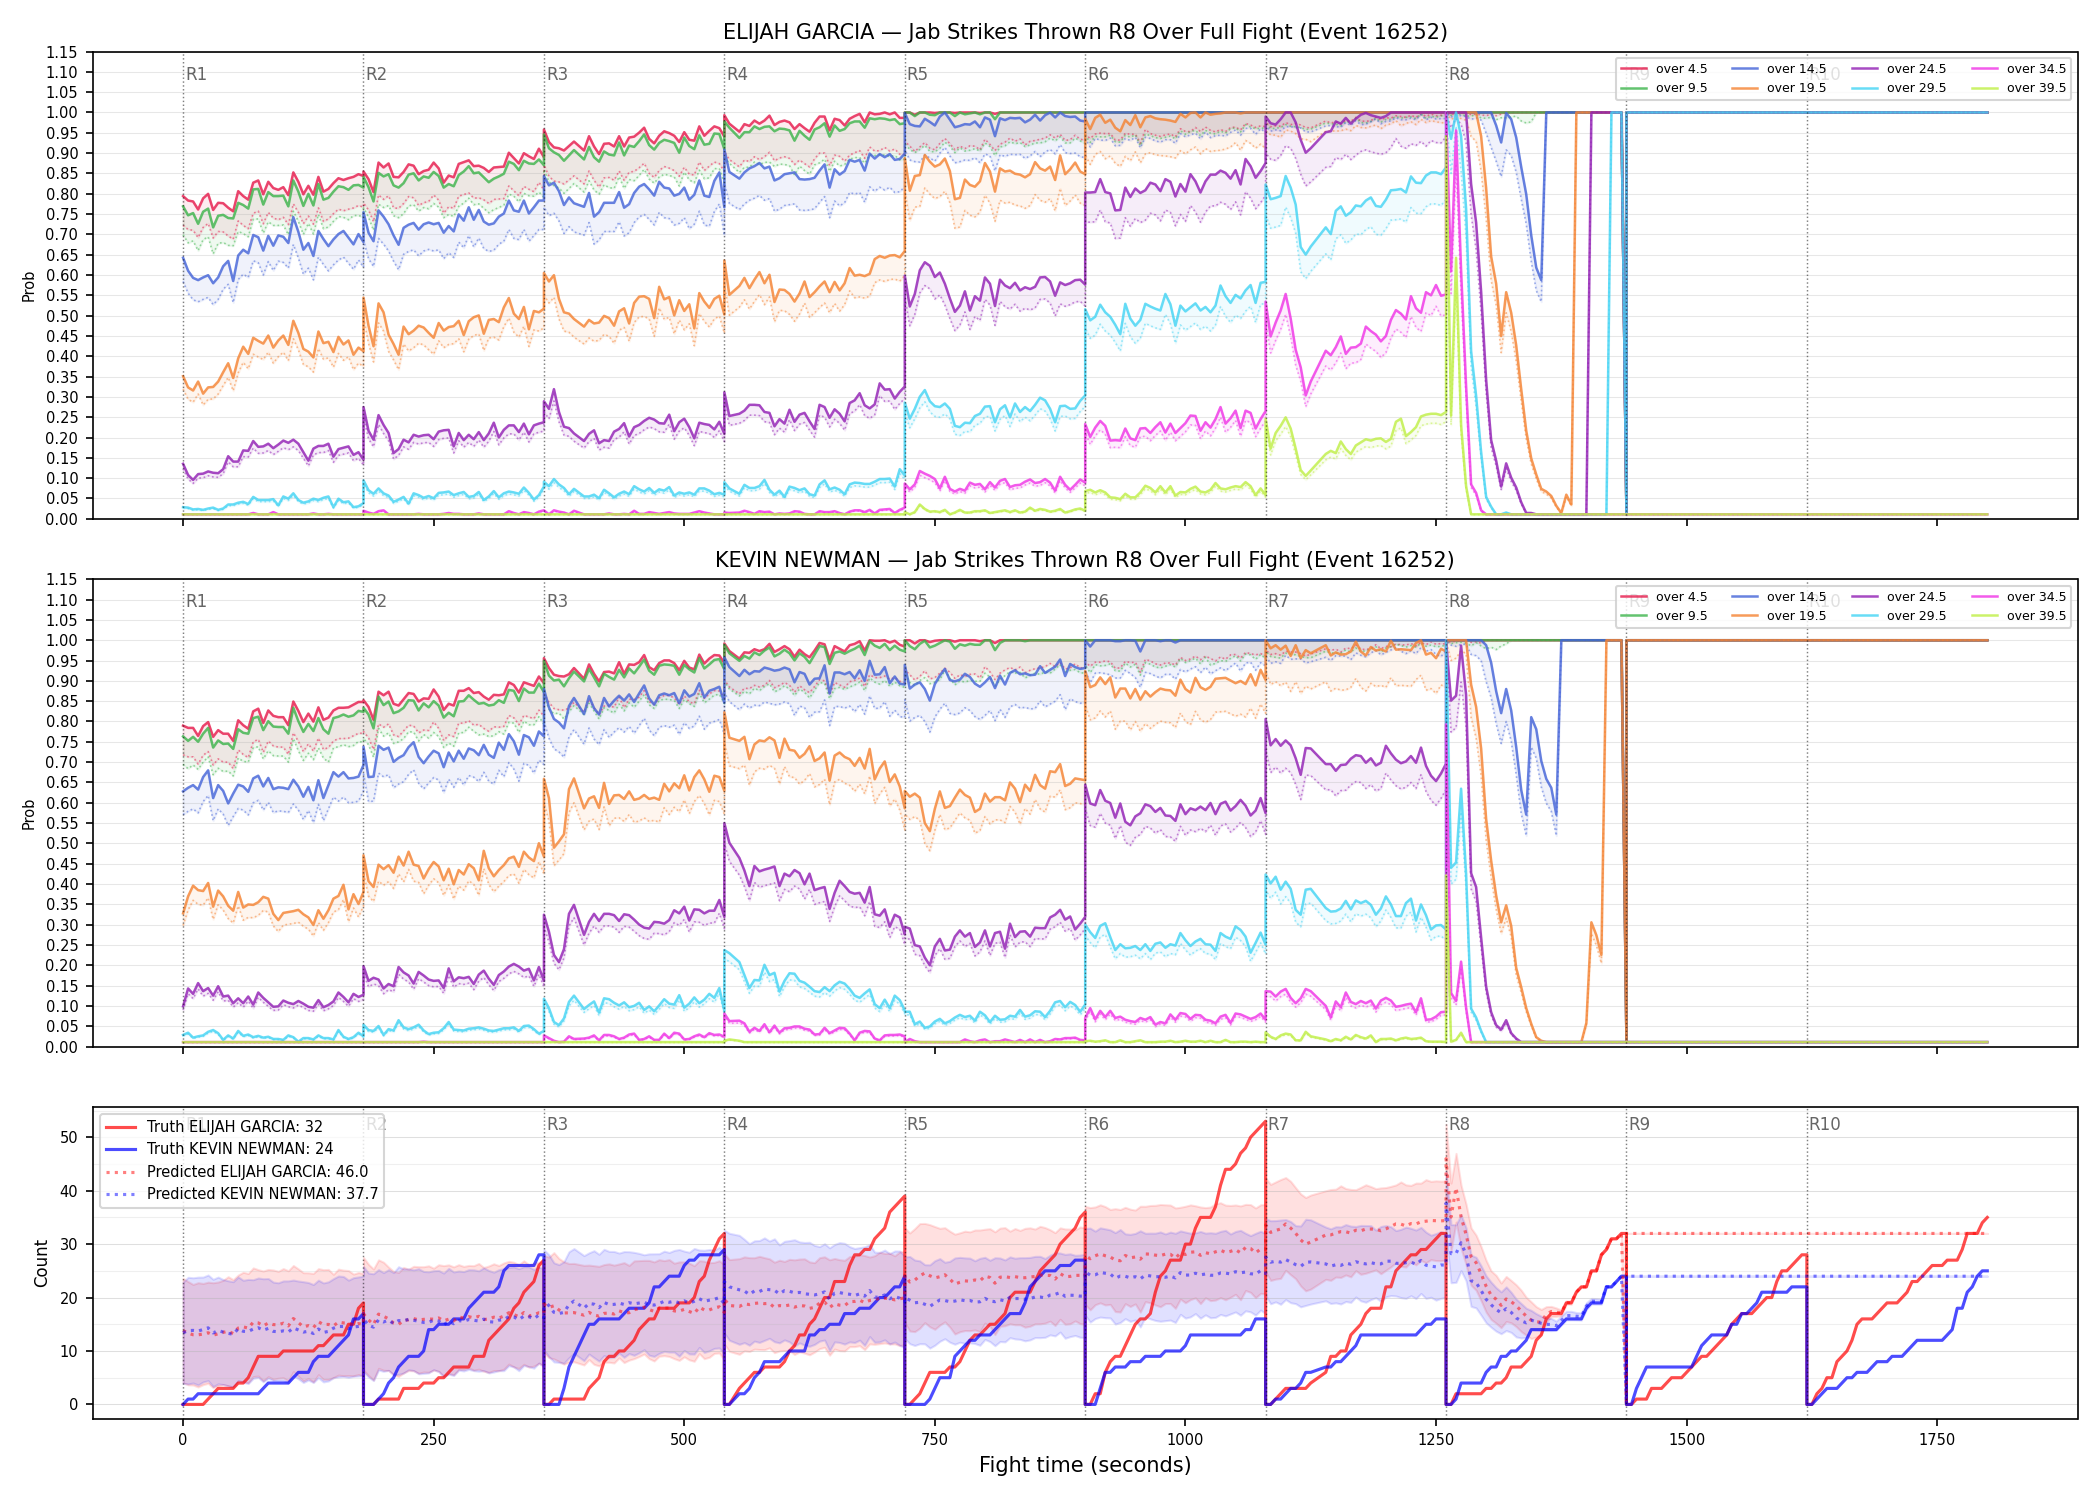Click the R5 round marker in top chart
This screenshot has width=2100, height=1500.
pyautogui.click(x=917, y=74)
